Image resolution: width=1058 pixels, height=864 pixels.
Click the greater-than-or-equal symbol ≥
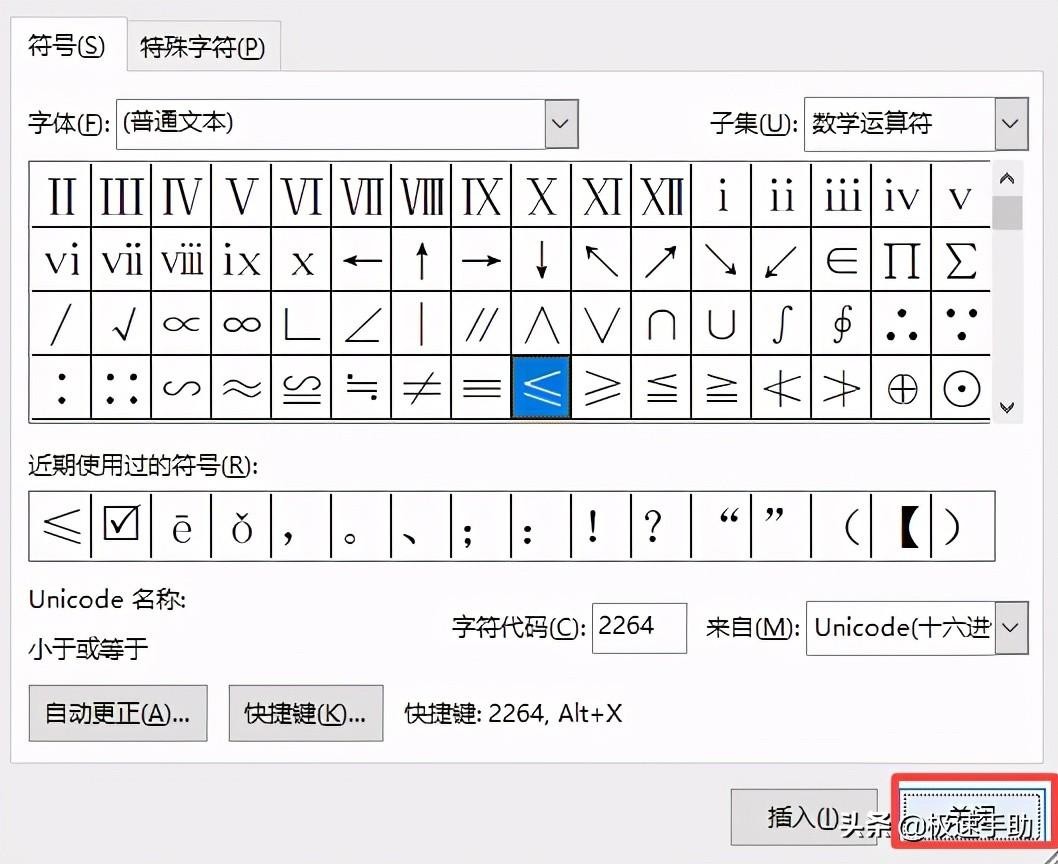(601, 388)
